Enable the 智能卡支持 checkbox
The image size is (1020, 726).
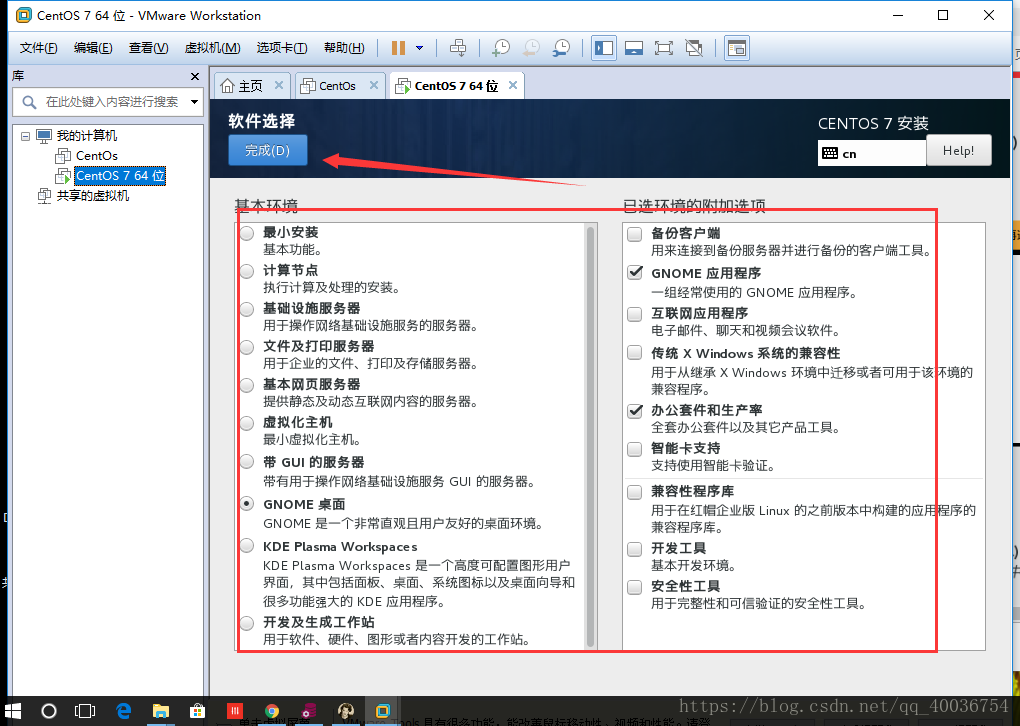click(x=635, y=449)
